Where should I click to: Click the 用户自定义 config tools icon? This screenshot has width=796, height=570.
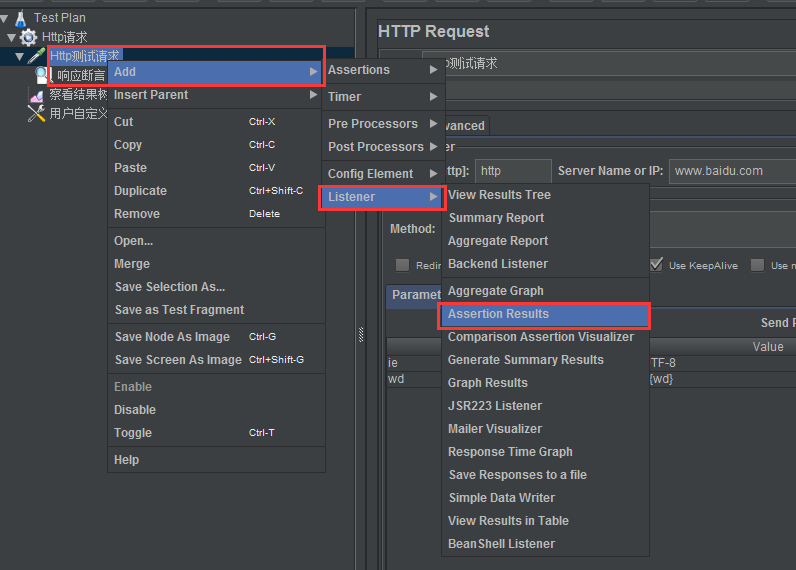click(36, 114)
